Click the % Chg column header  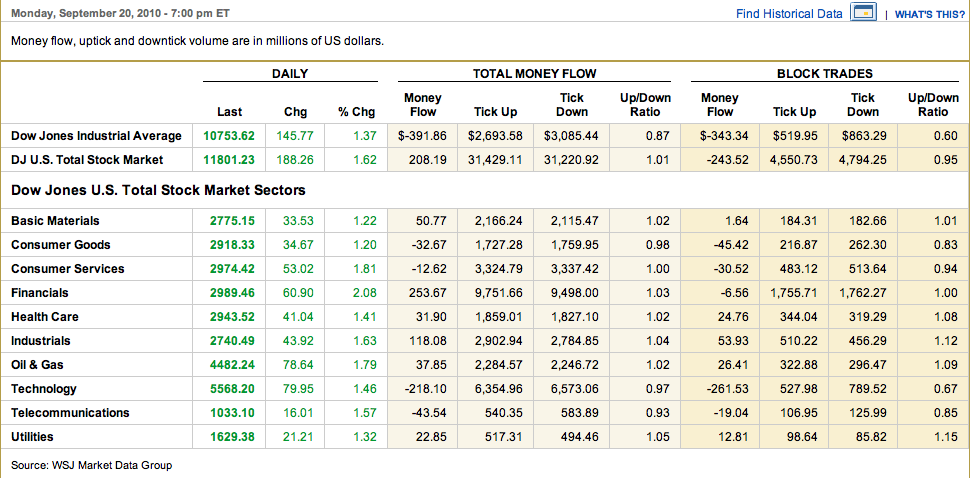[356, 112]
